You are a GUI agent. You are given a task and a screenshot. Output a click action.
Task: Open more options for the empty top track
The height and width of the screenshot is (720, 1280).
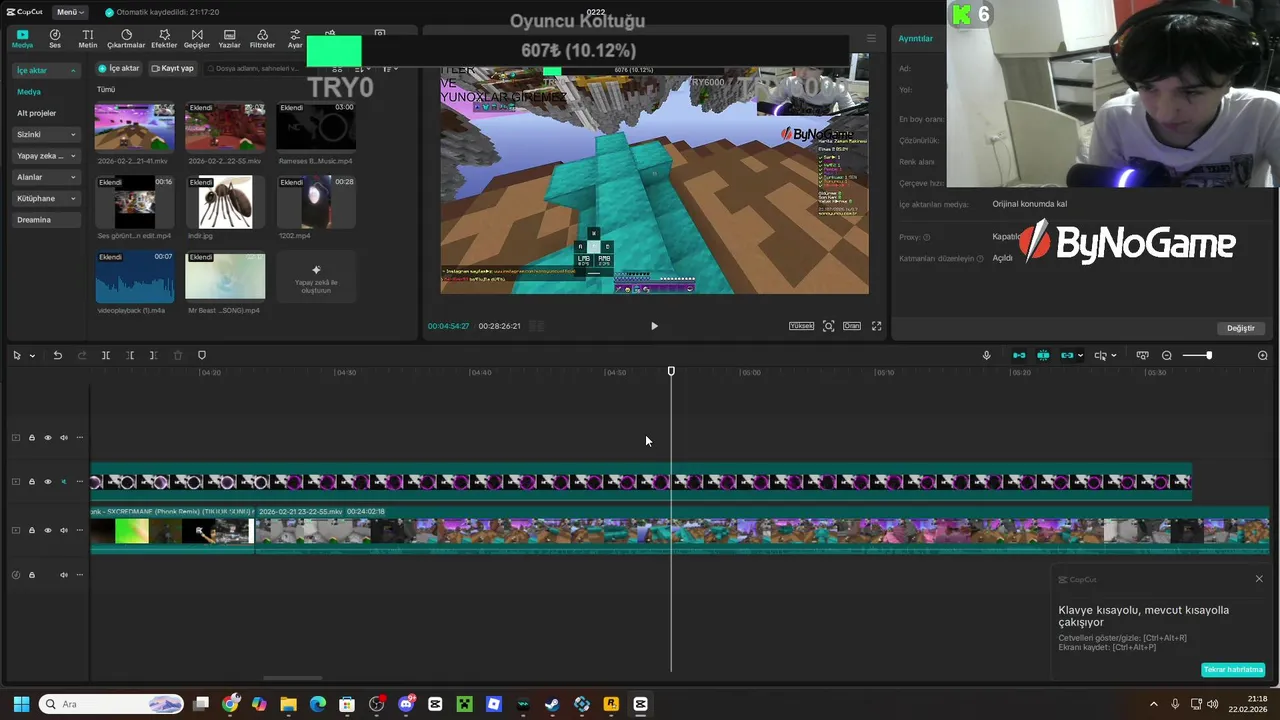[x=80, y=438]
